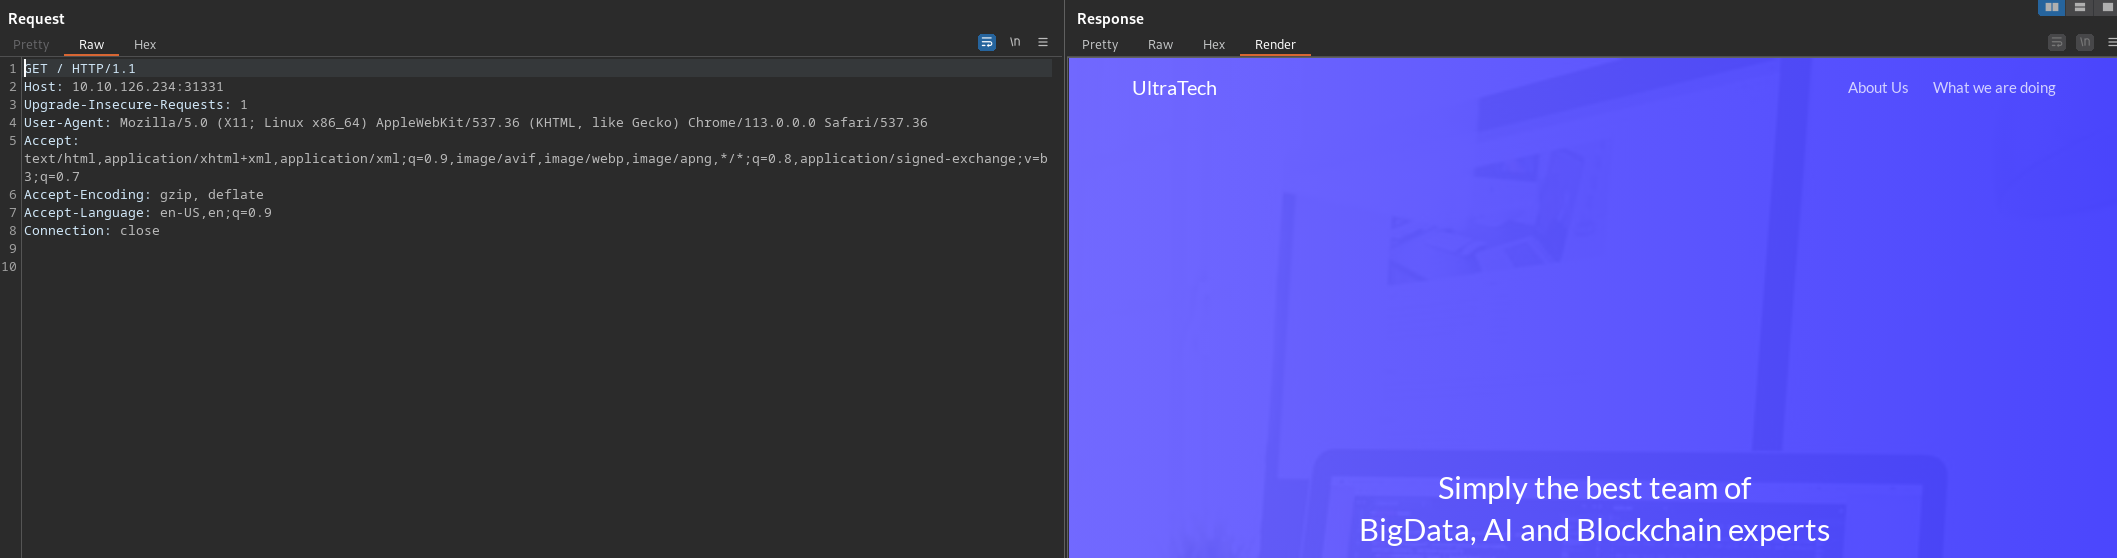Switch to the Response Raw tab

pos(1160,45)
